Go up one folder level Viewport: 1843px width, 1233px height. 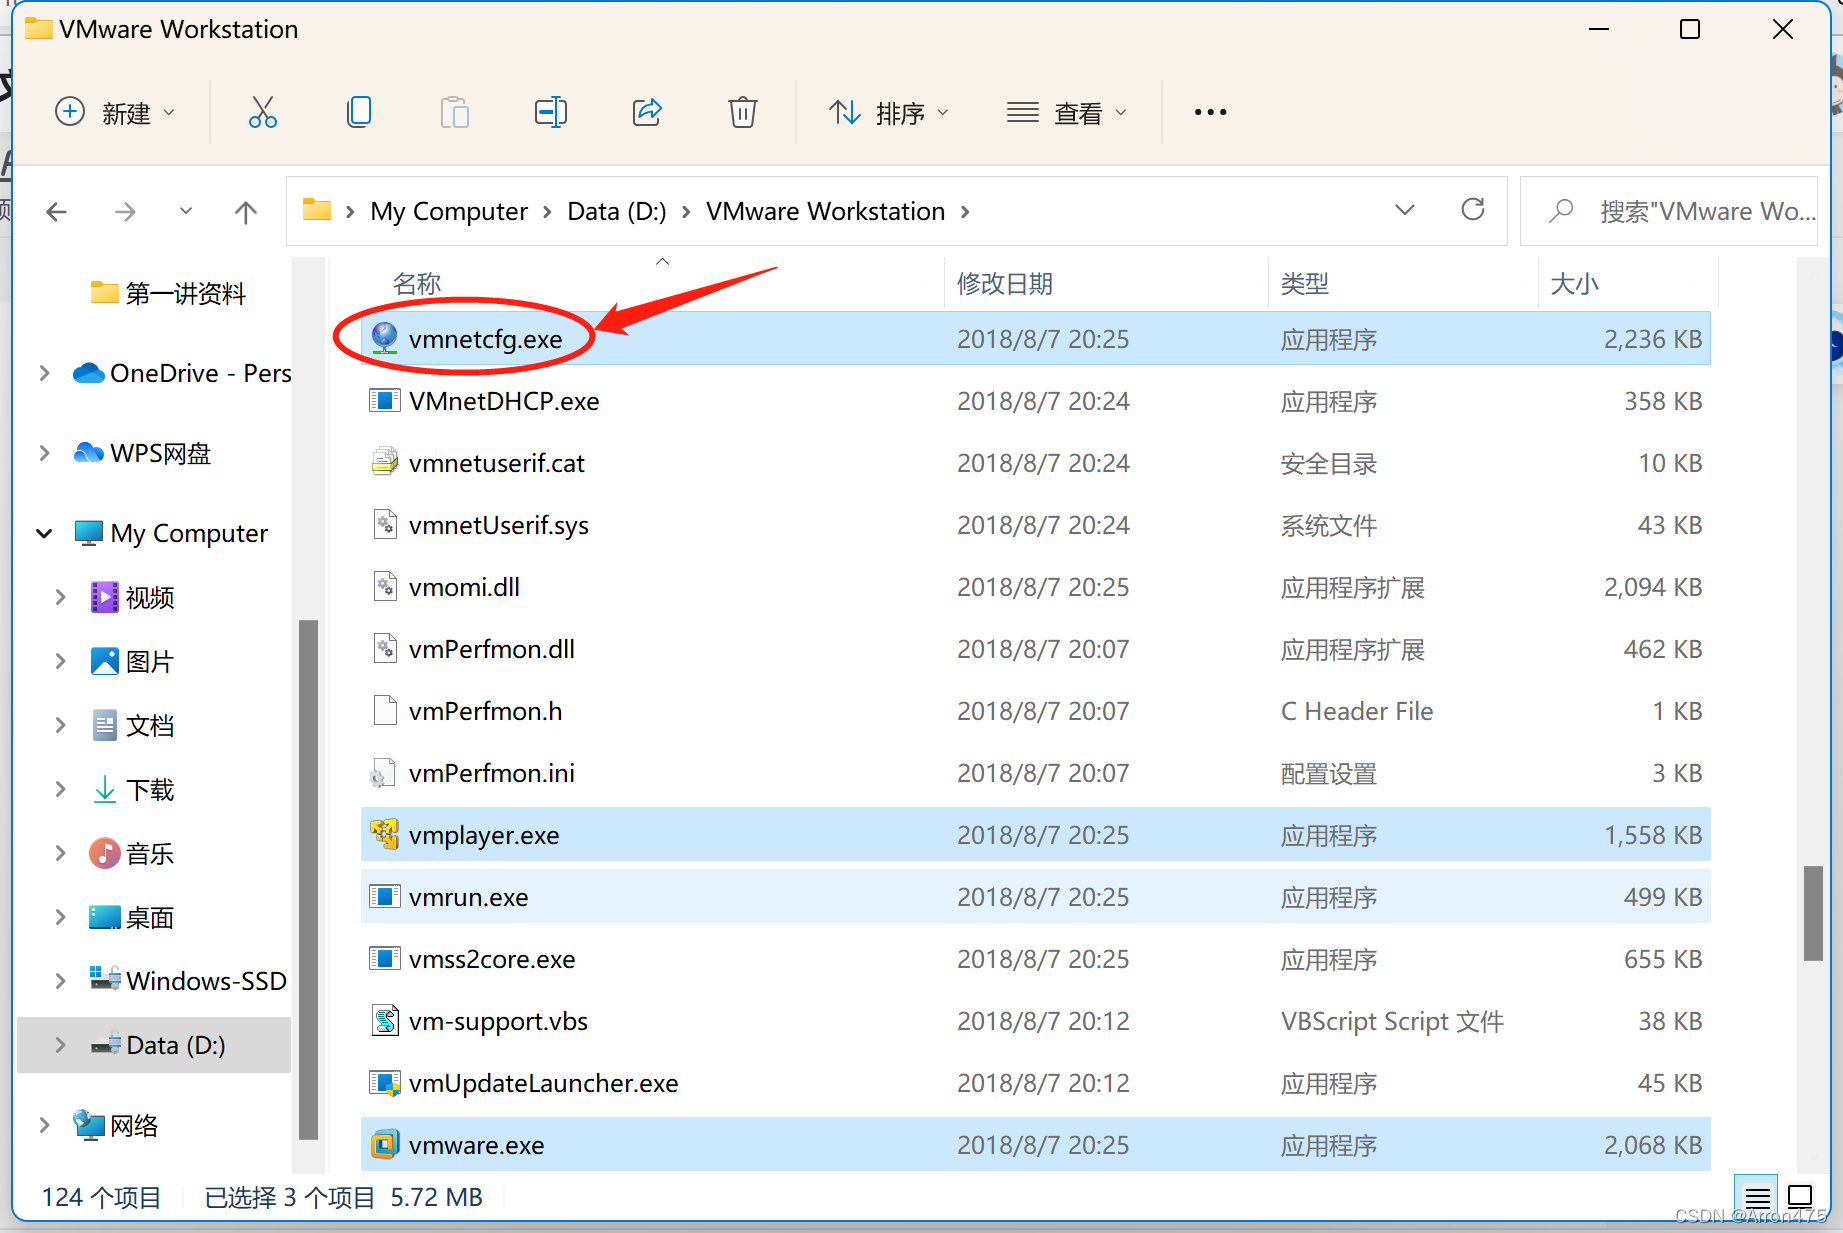tap(246, 211)
